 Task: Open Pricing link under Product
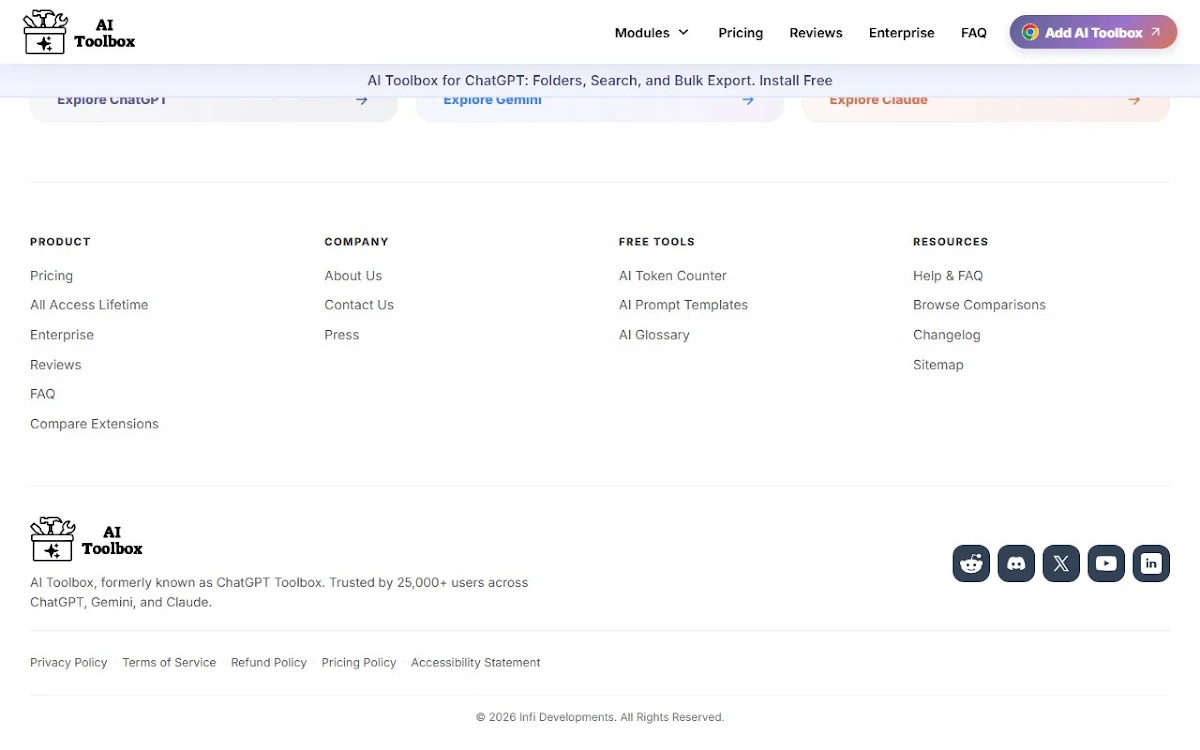pyautogui.click(x=51, y=276)
